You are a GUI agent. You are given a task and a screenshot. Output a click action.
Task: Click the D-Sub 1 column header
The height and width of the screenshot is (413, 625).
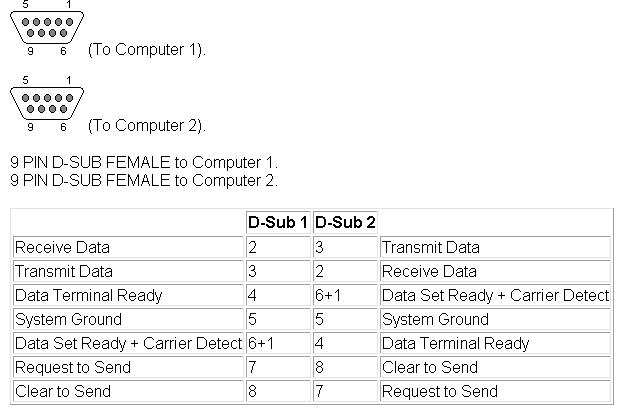(x=278, y=222)
